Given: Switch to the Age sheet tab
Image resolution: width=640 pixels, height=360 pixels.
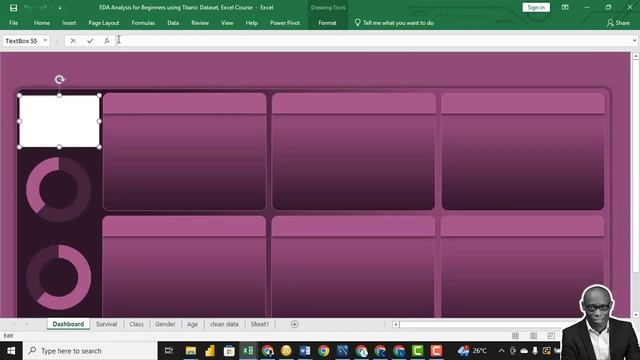Looking at the screenshot, I should [x=192, y=324].
